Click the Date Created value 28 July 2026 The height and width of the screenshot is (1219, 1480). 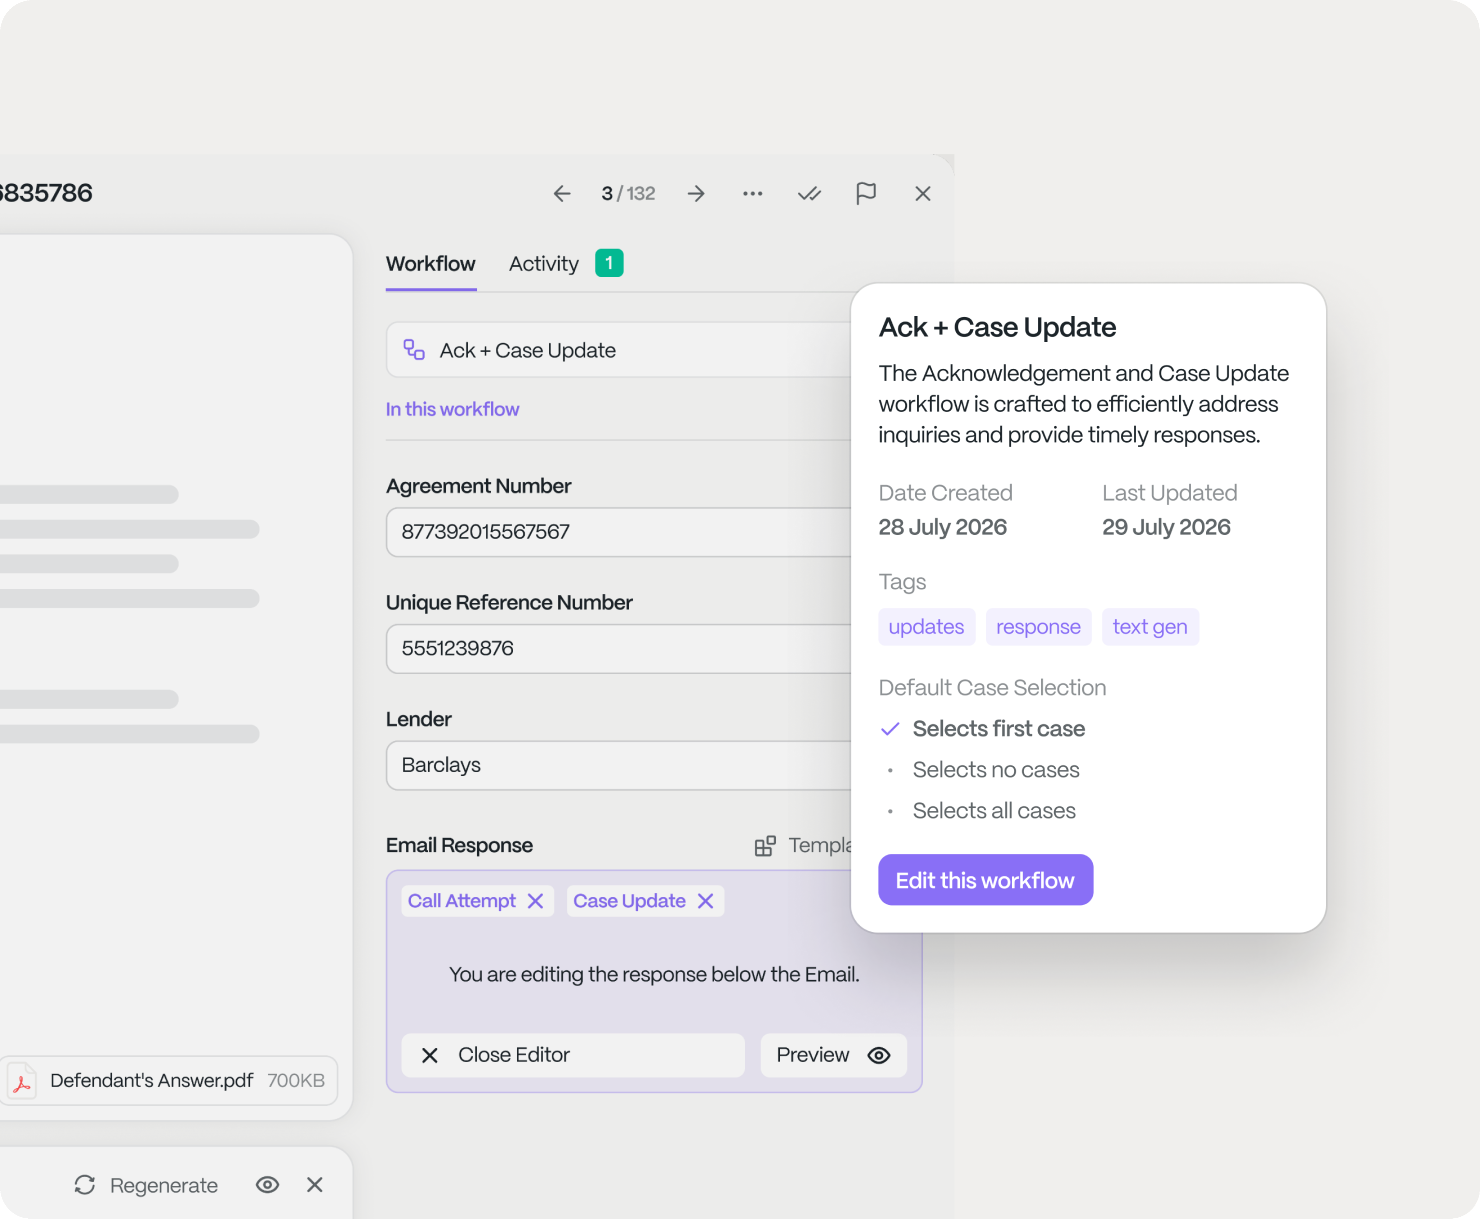tap(943, 527)
